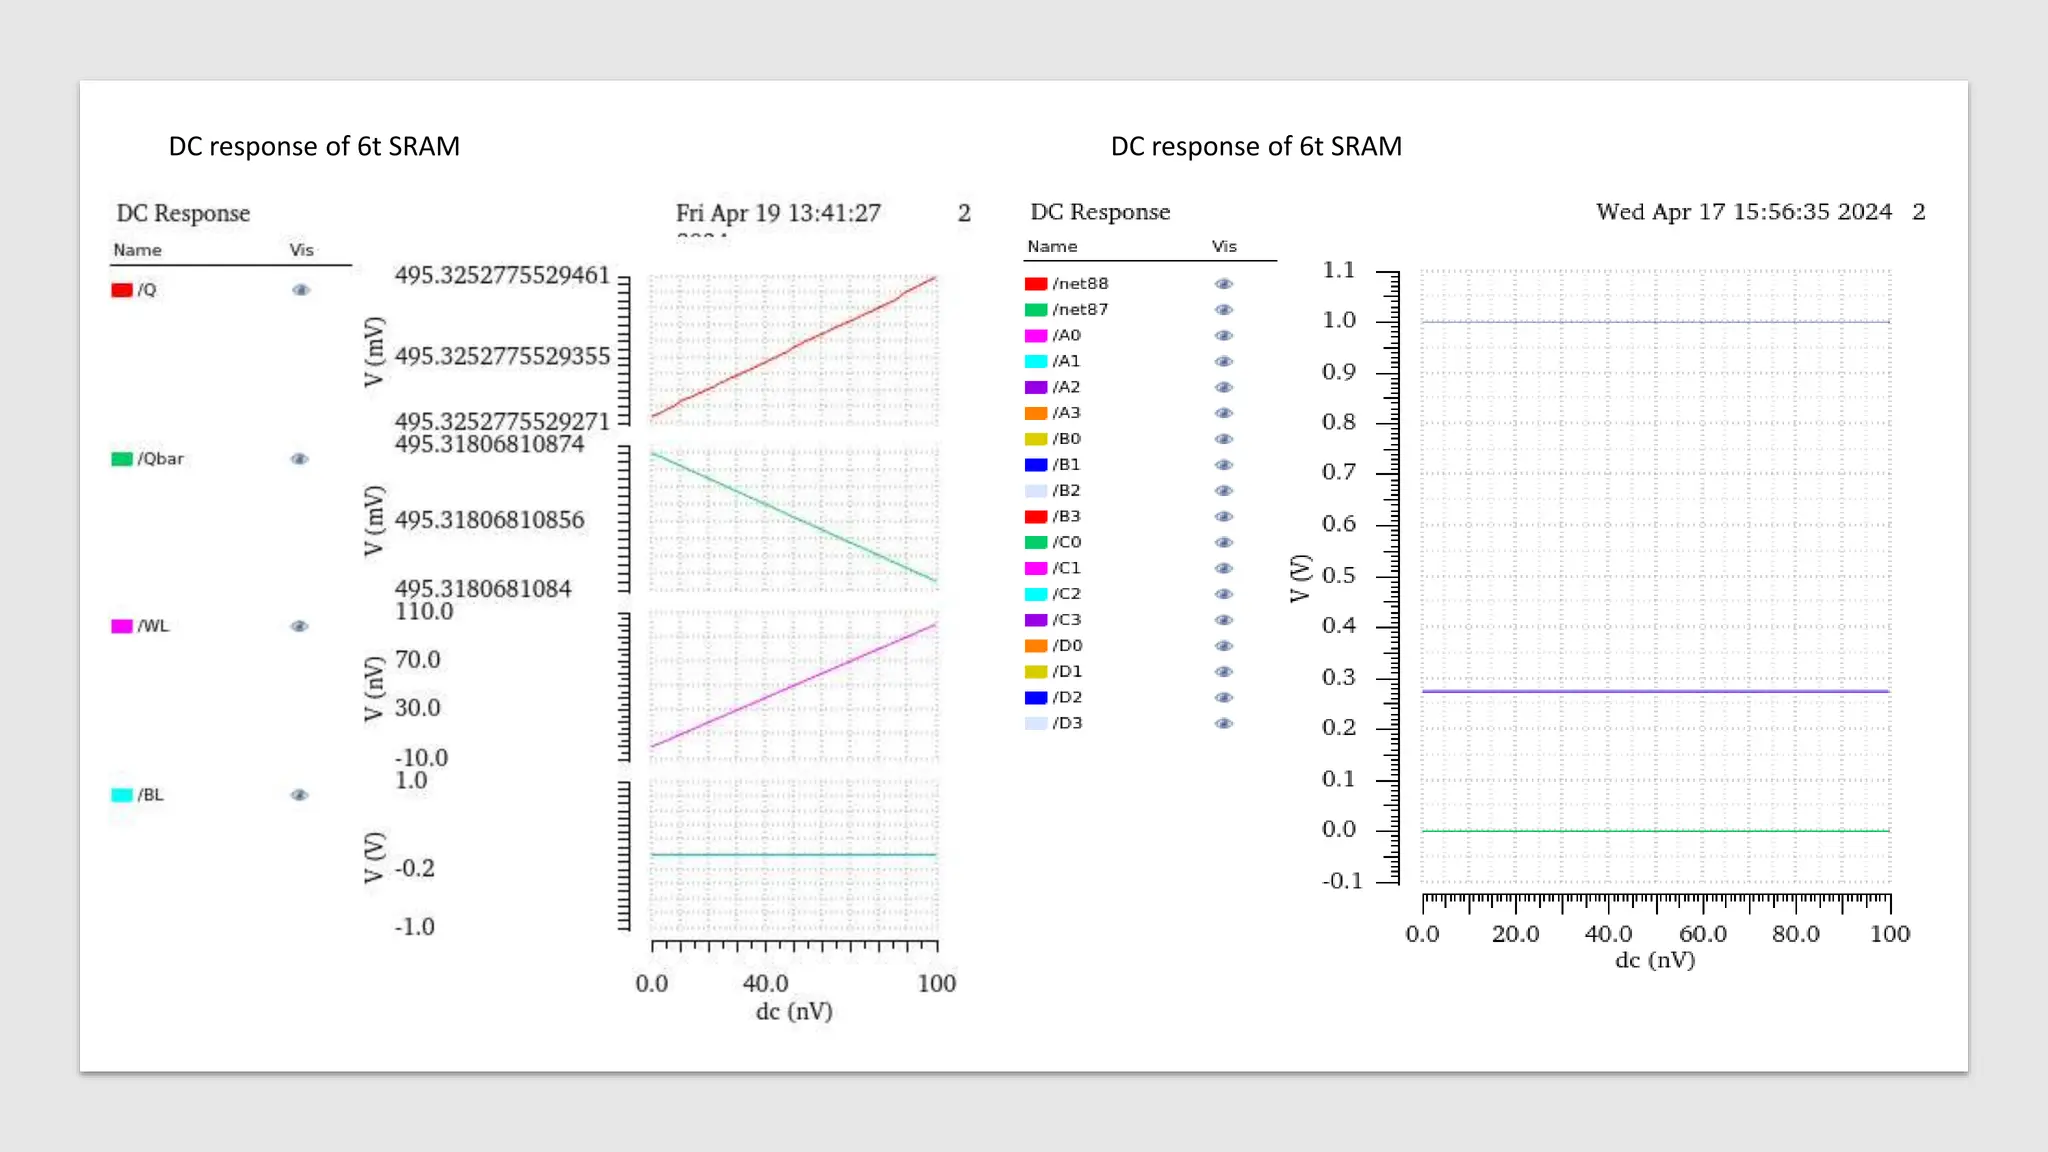Click the Name column header in left legend
Viewport: 2048px width, 1152px height.
[137, 250]
